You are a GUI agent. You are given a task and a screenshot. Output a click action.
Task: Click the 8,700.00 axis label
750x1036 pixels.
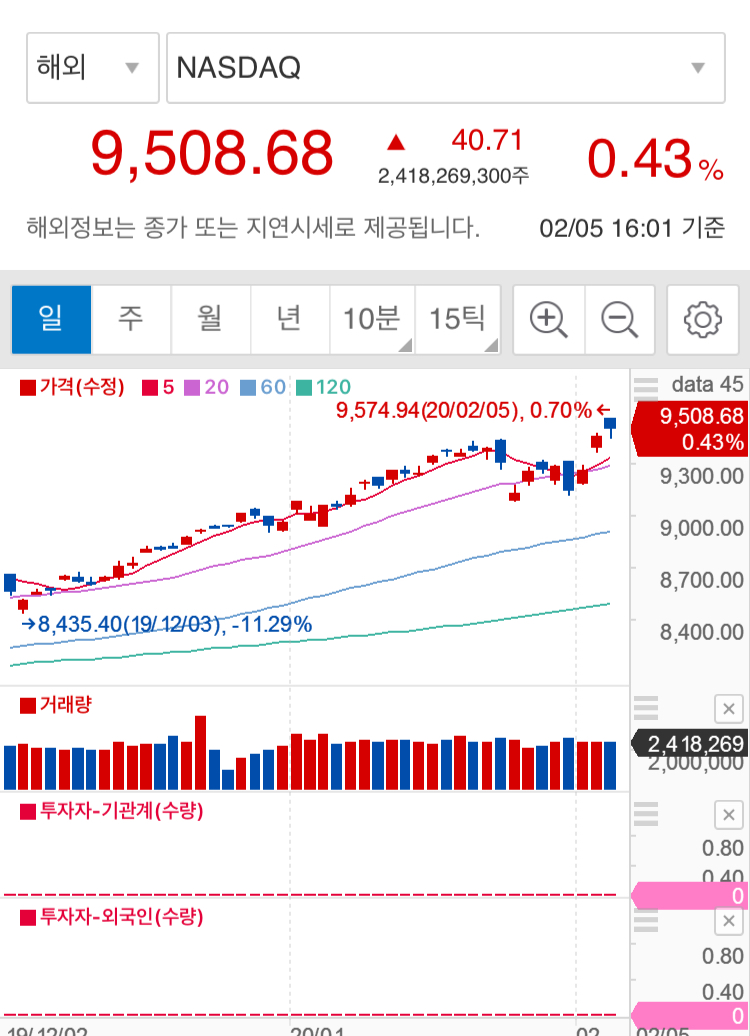point(702,580)
